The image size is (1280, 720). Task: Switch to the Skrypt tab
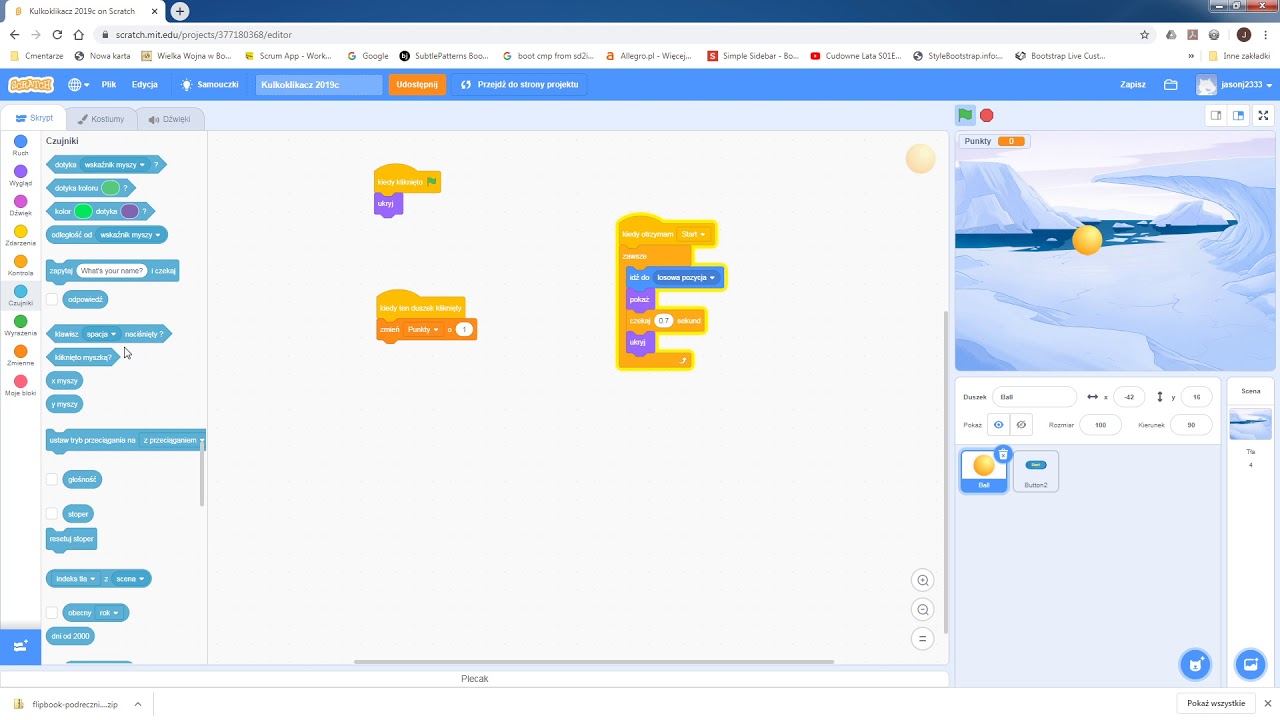[35, 118]
